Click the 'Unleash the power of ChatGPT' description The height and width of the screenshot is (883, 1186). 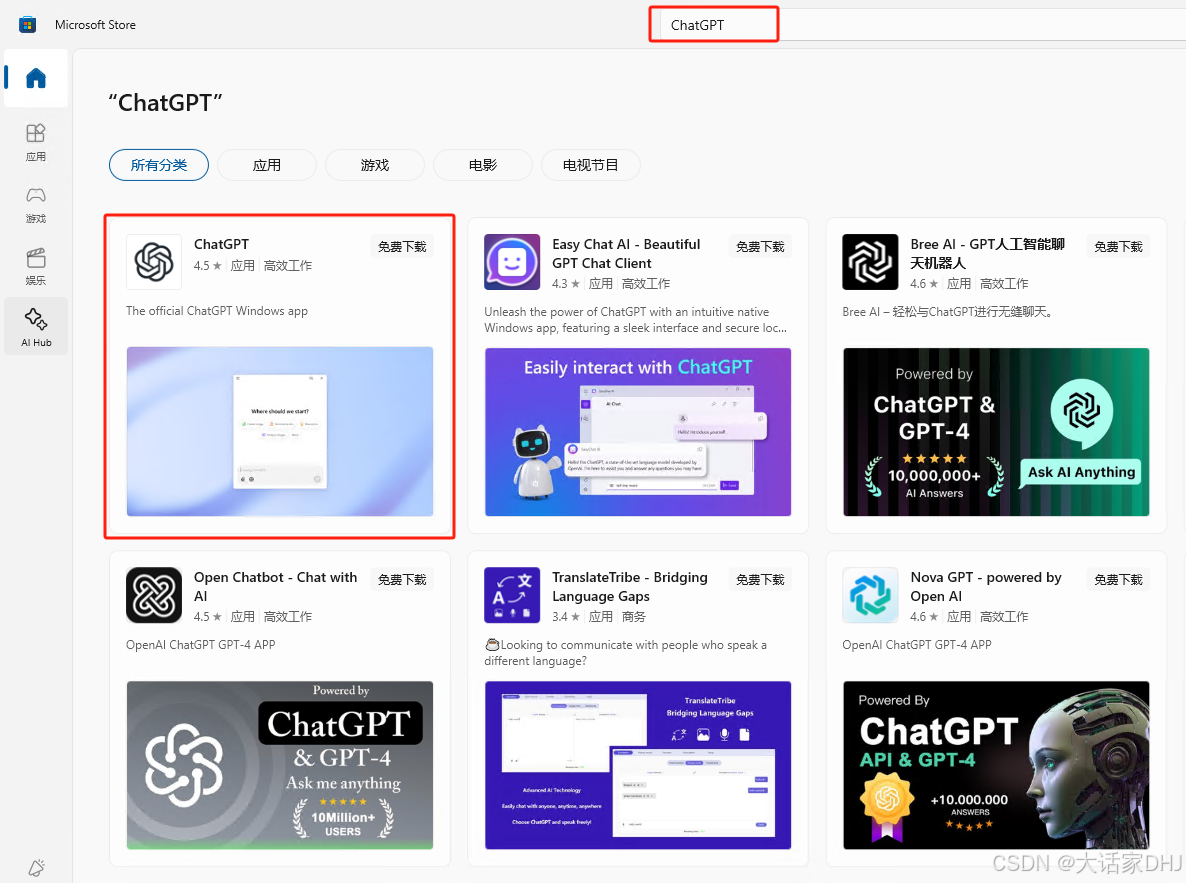(635, 320)
